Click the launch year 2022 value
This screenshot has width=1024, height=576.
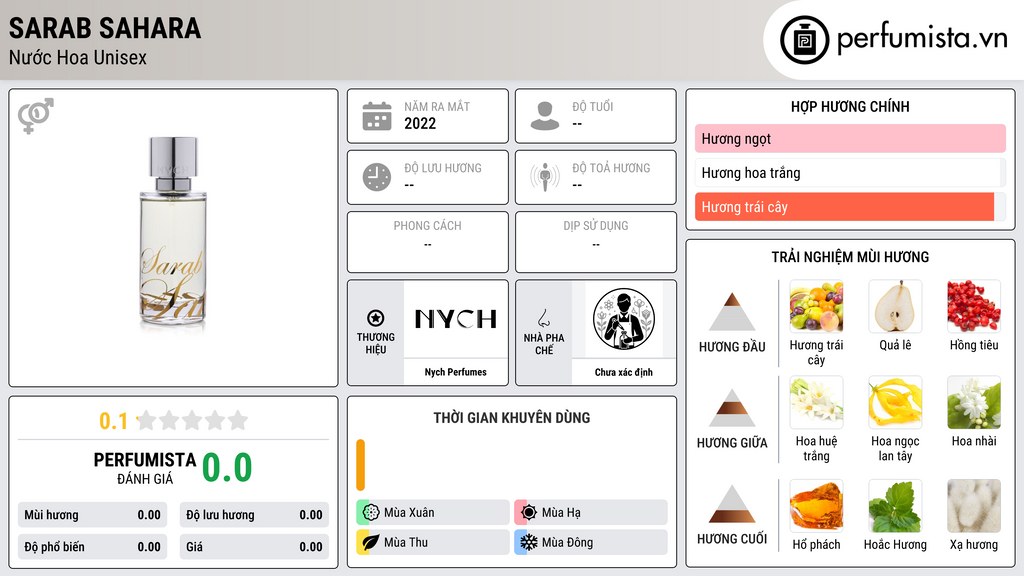(420, 123)
